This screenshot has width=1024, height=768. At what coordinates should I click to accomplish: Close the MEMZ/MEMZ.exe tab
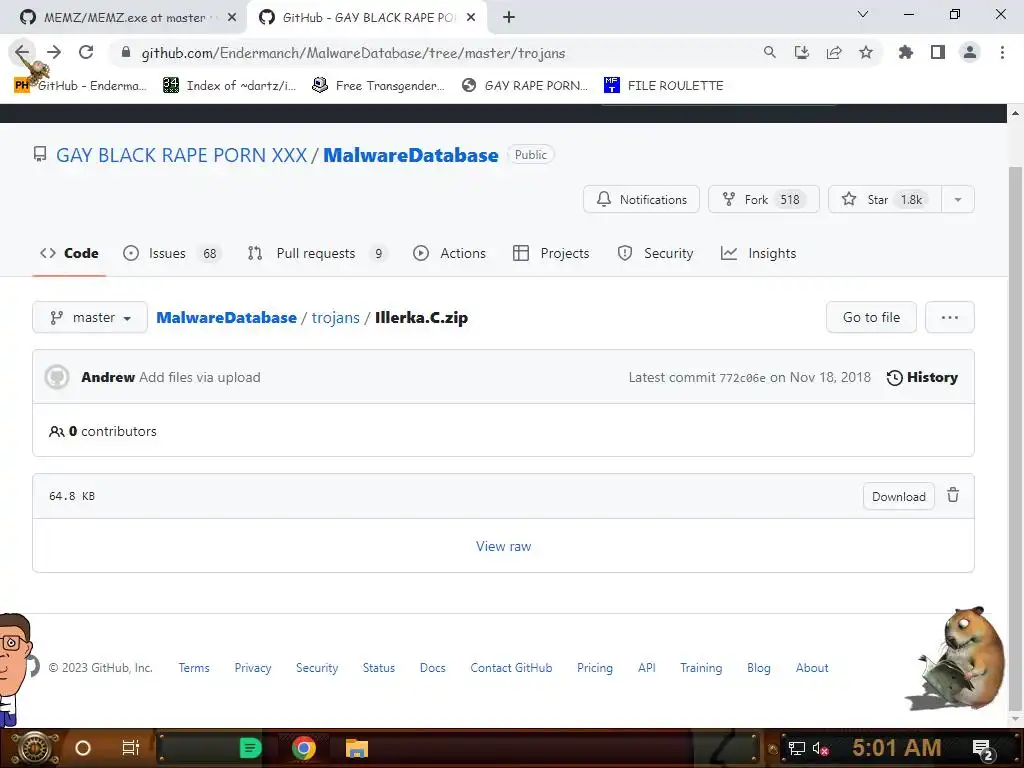point(232,18)
